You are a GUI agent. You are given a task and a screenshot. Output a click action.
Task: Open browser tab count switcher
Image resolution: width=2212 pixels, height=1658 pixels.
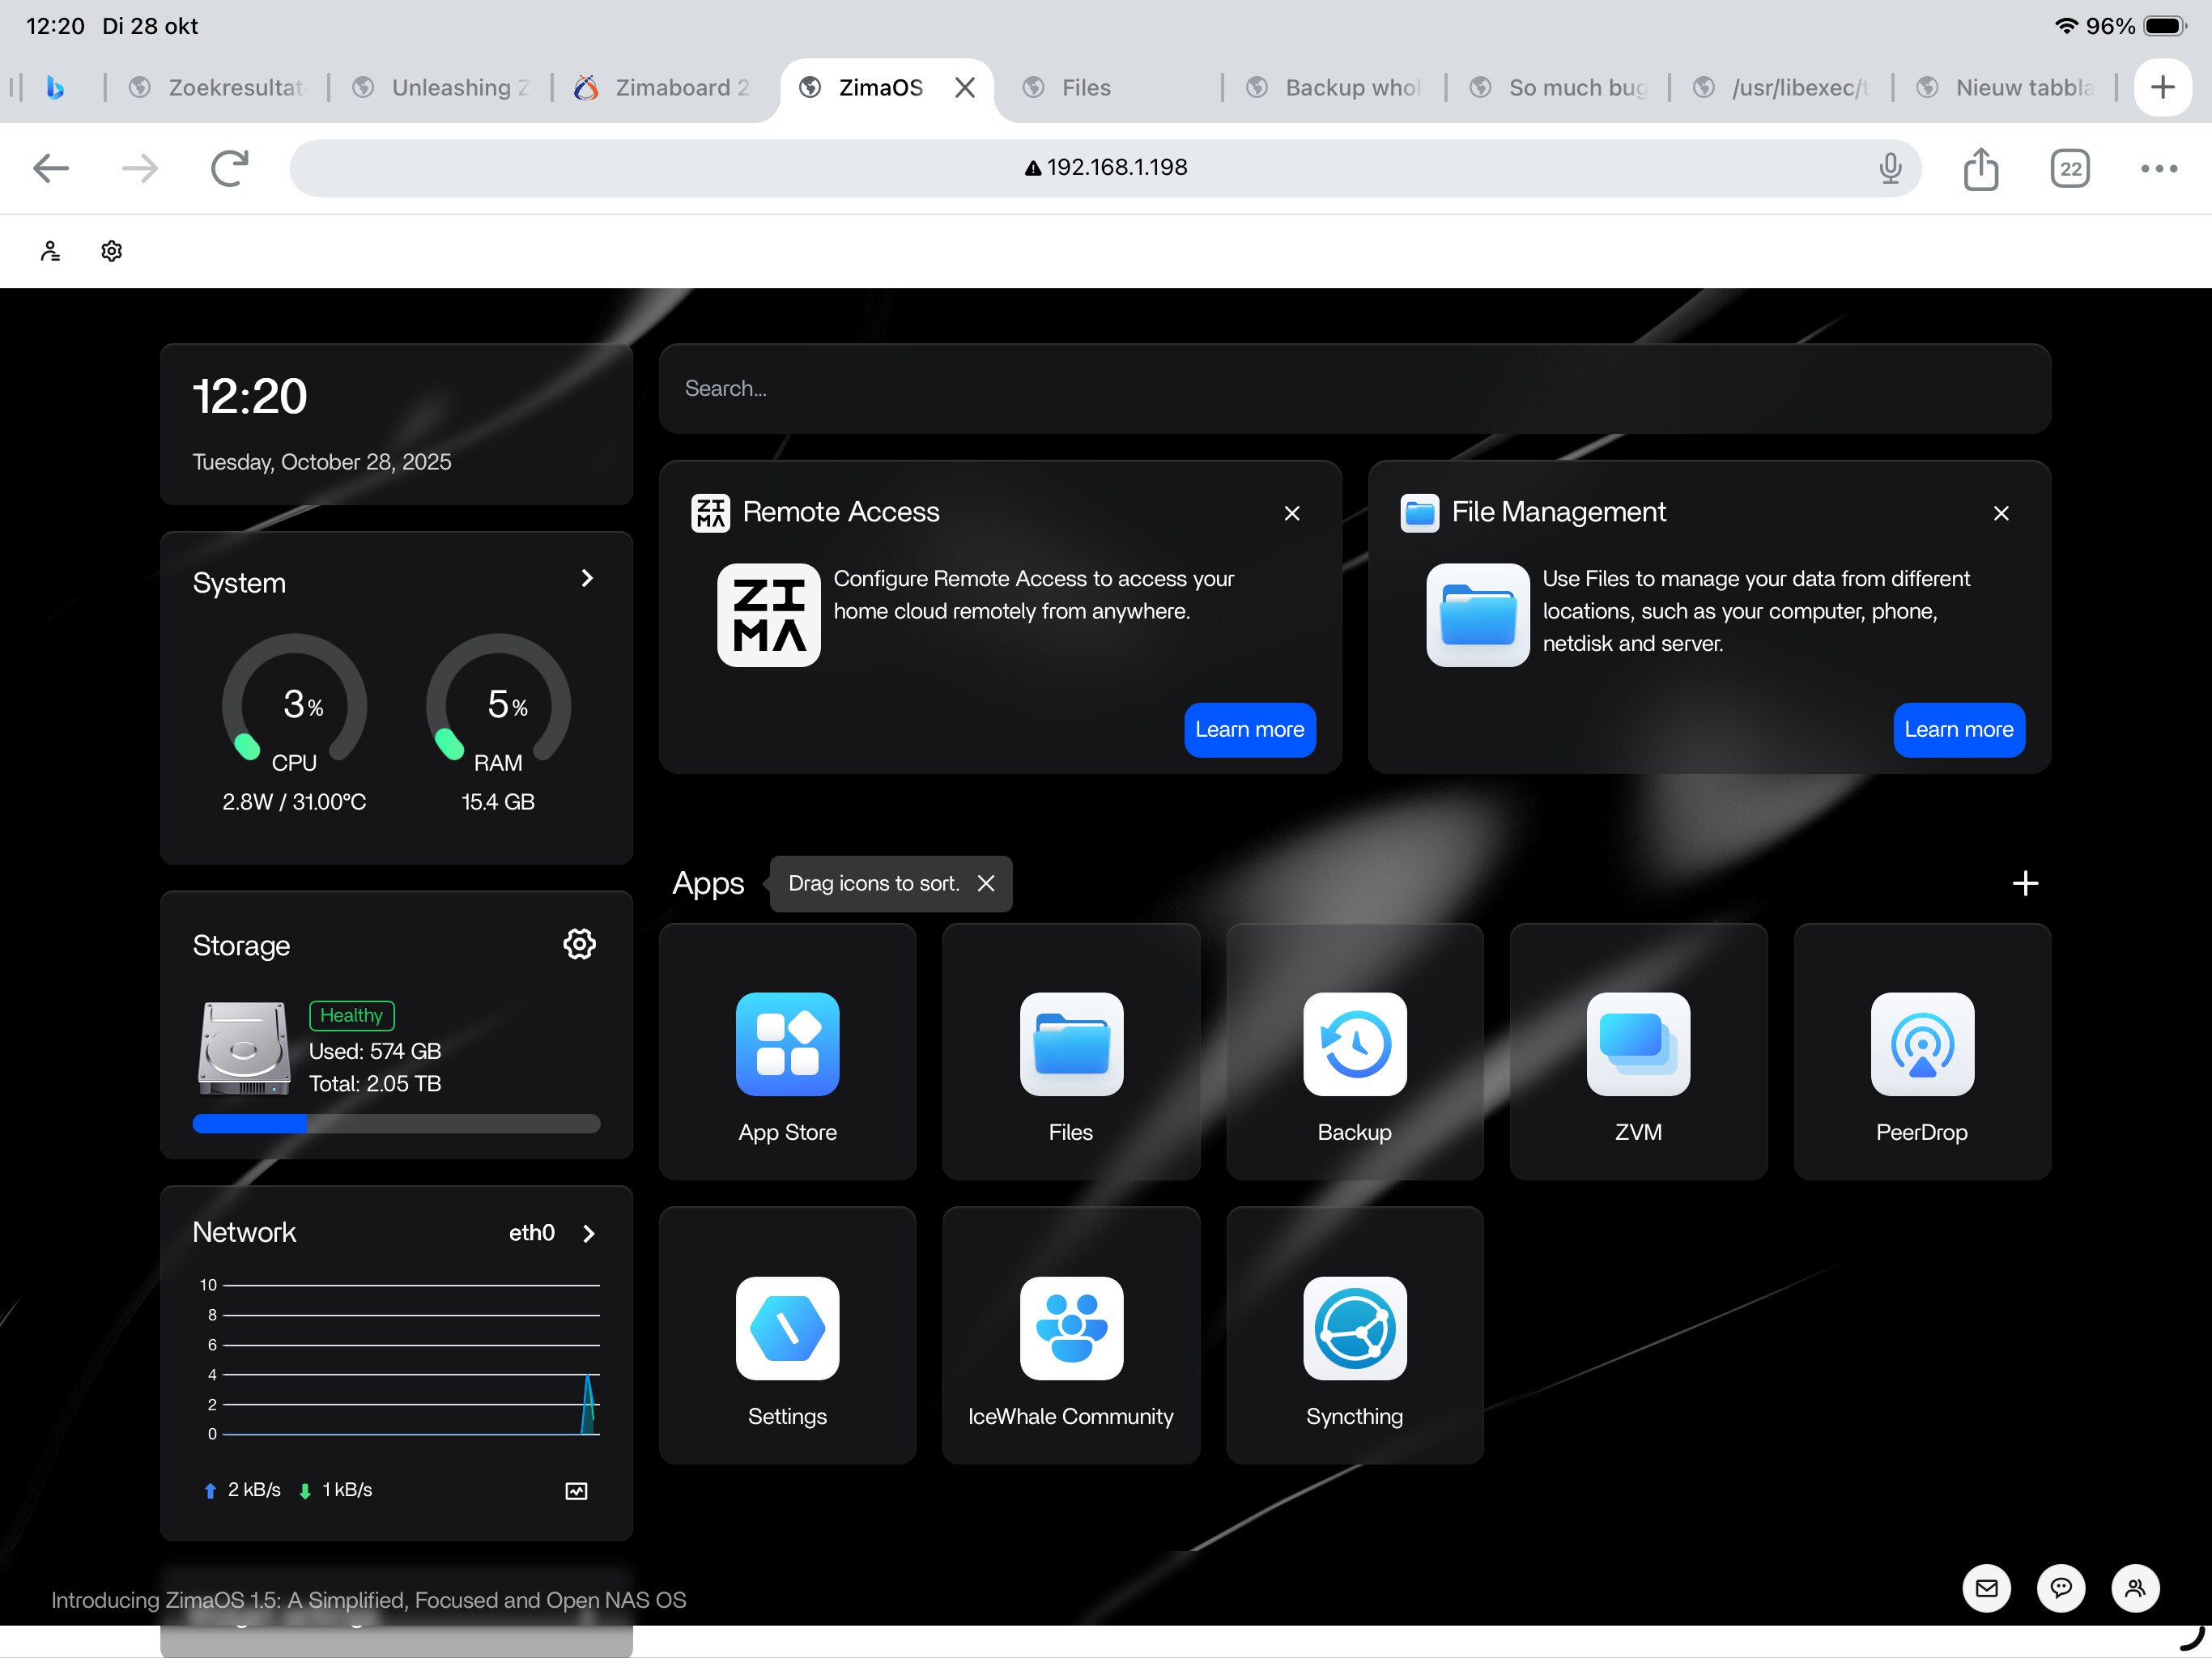click(x=2069, y=168)
